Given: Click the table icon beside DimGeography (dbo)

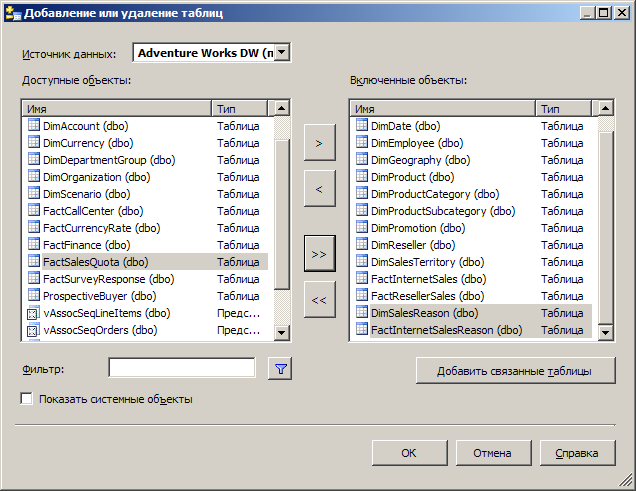Looking at the screenshot, I should point(361,159).
